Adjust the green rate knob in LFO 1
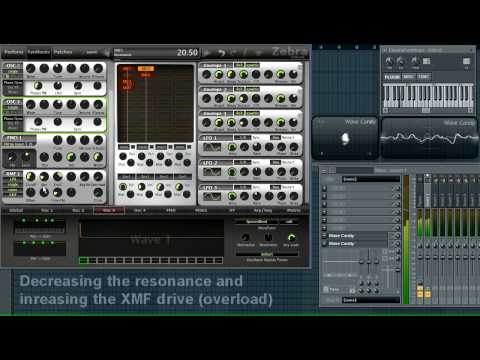Viewport: 480px width, 360px height. 232,147
